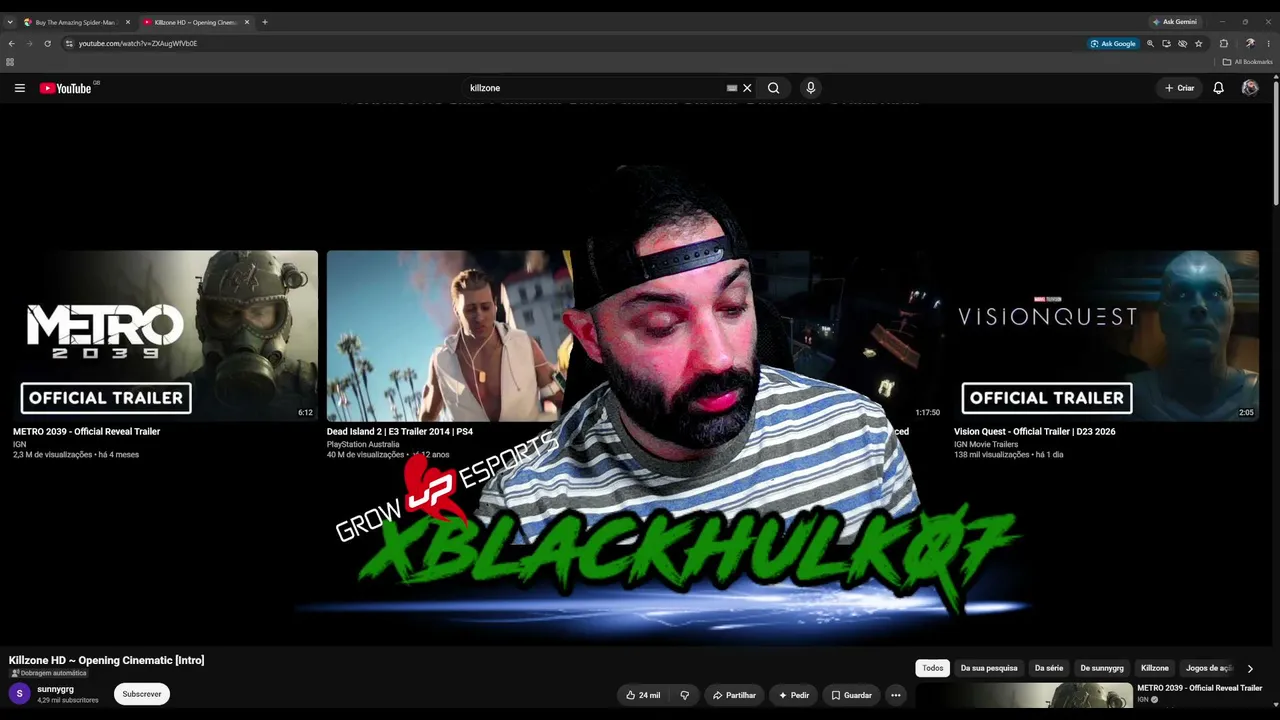Image resolution: width=1280 pixels, height=720 pixels.
Task: Expand the tab search dropdown
Action: pyautogui.click(x=10, y=22)
